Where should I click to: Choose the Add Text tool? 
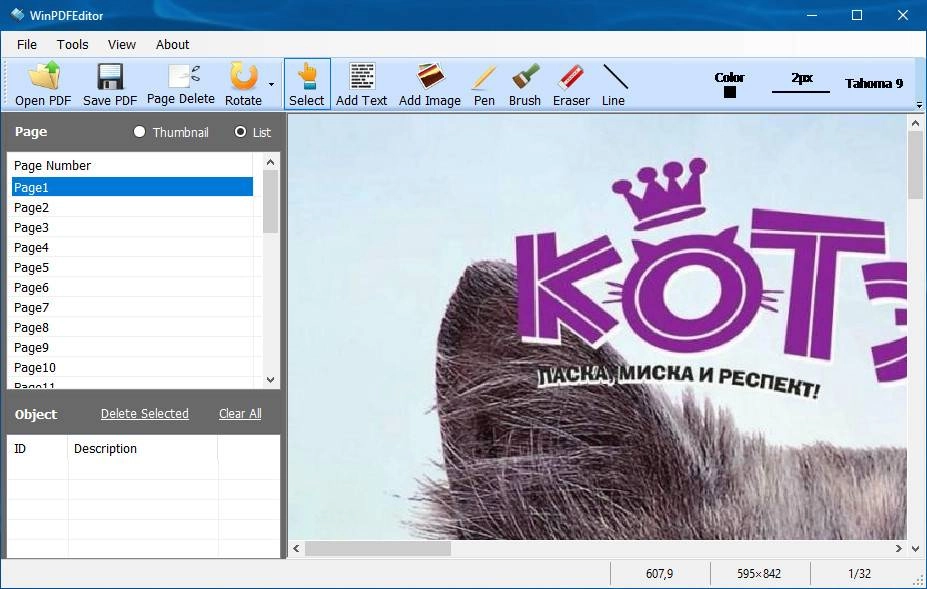coord(362,84)
